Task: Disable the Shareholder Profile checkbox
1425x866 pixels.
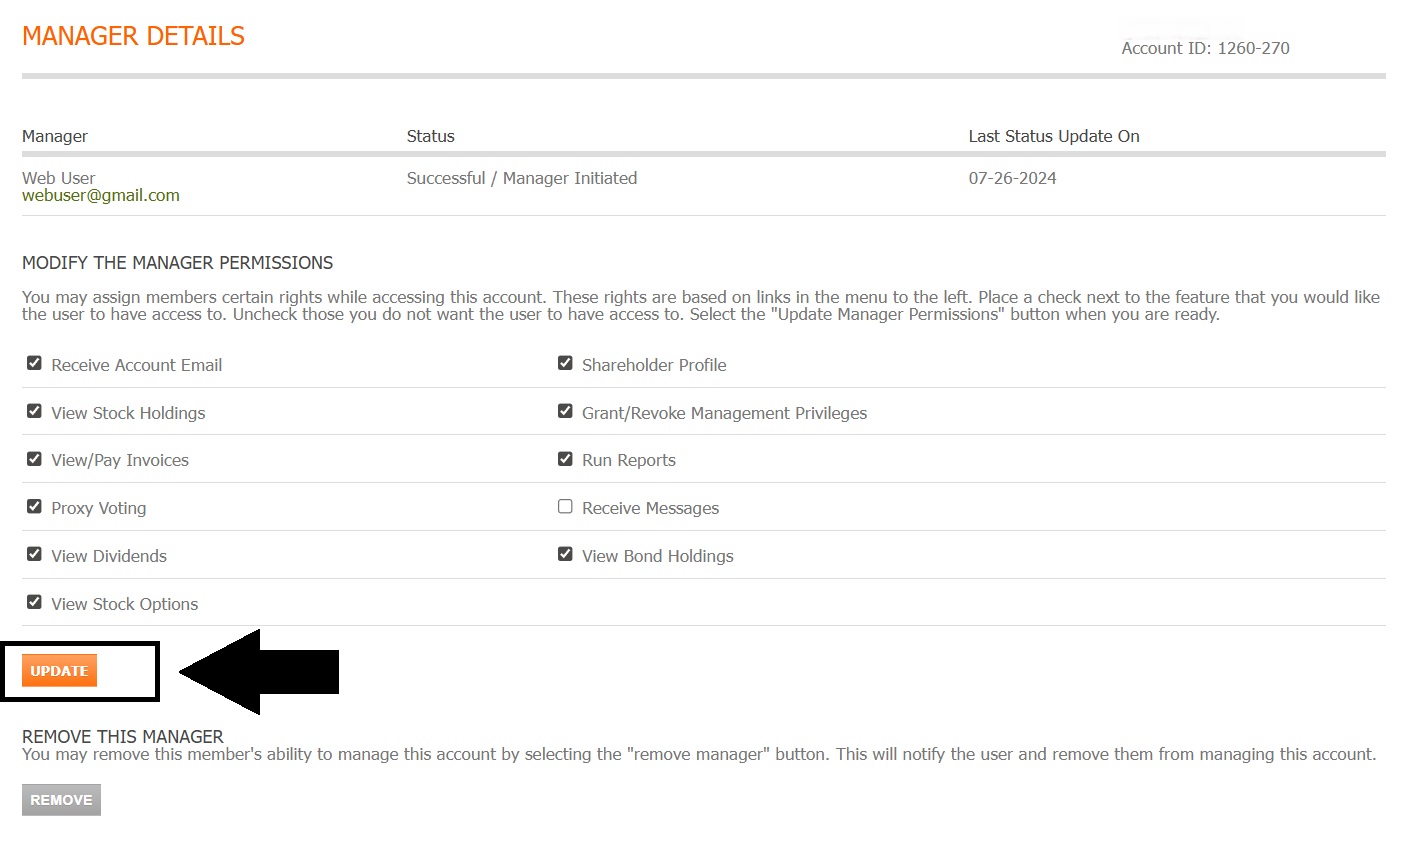Action: (565, 363)
